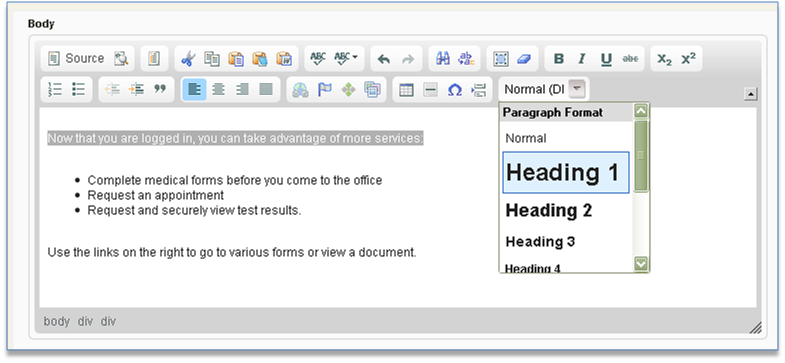This screenshot has height=363, width=785.
Task: Insert a link using the globe-chain icon
Action: pyautogui.click(x=300, y=90)
